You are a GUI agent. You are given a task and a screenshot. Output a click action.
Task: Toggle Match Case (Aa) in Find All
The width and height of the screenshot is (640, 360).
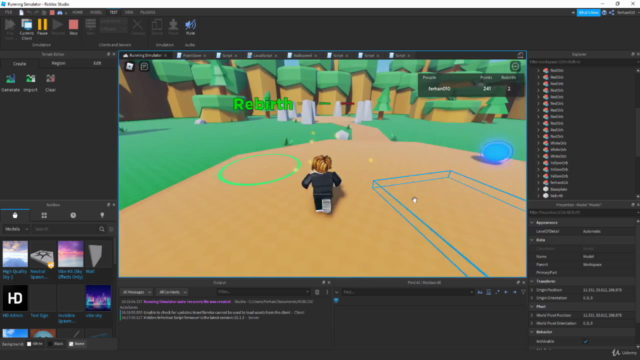coord(480,292)
